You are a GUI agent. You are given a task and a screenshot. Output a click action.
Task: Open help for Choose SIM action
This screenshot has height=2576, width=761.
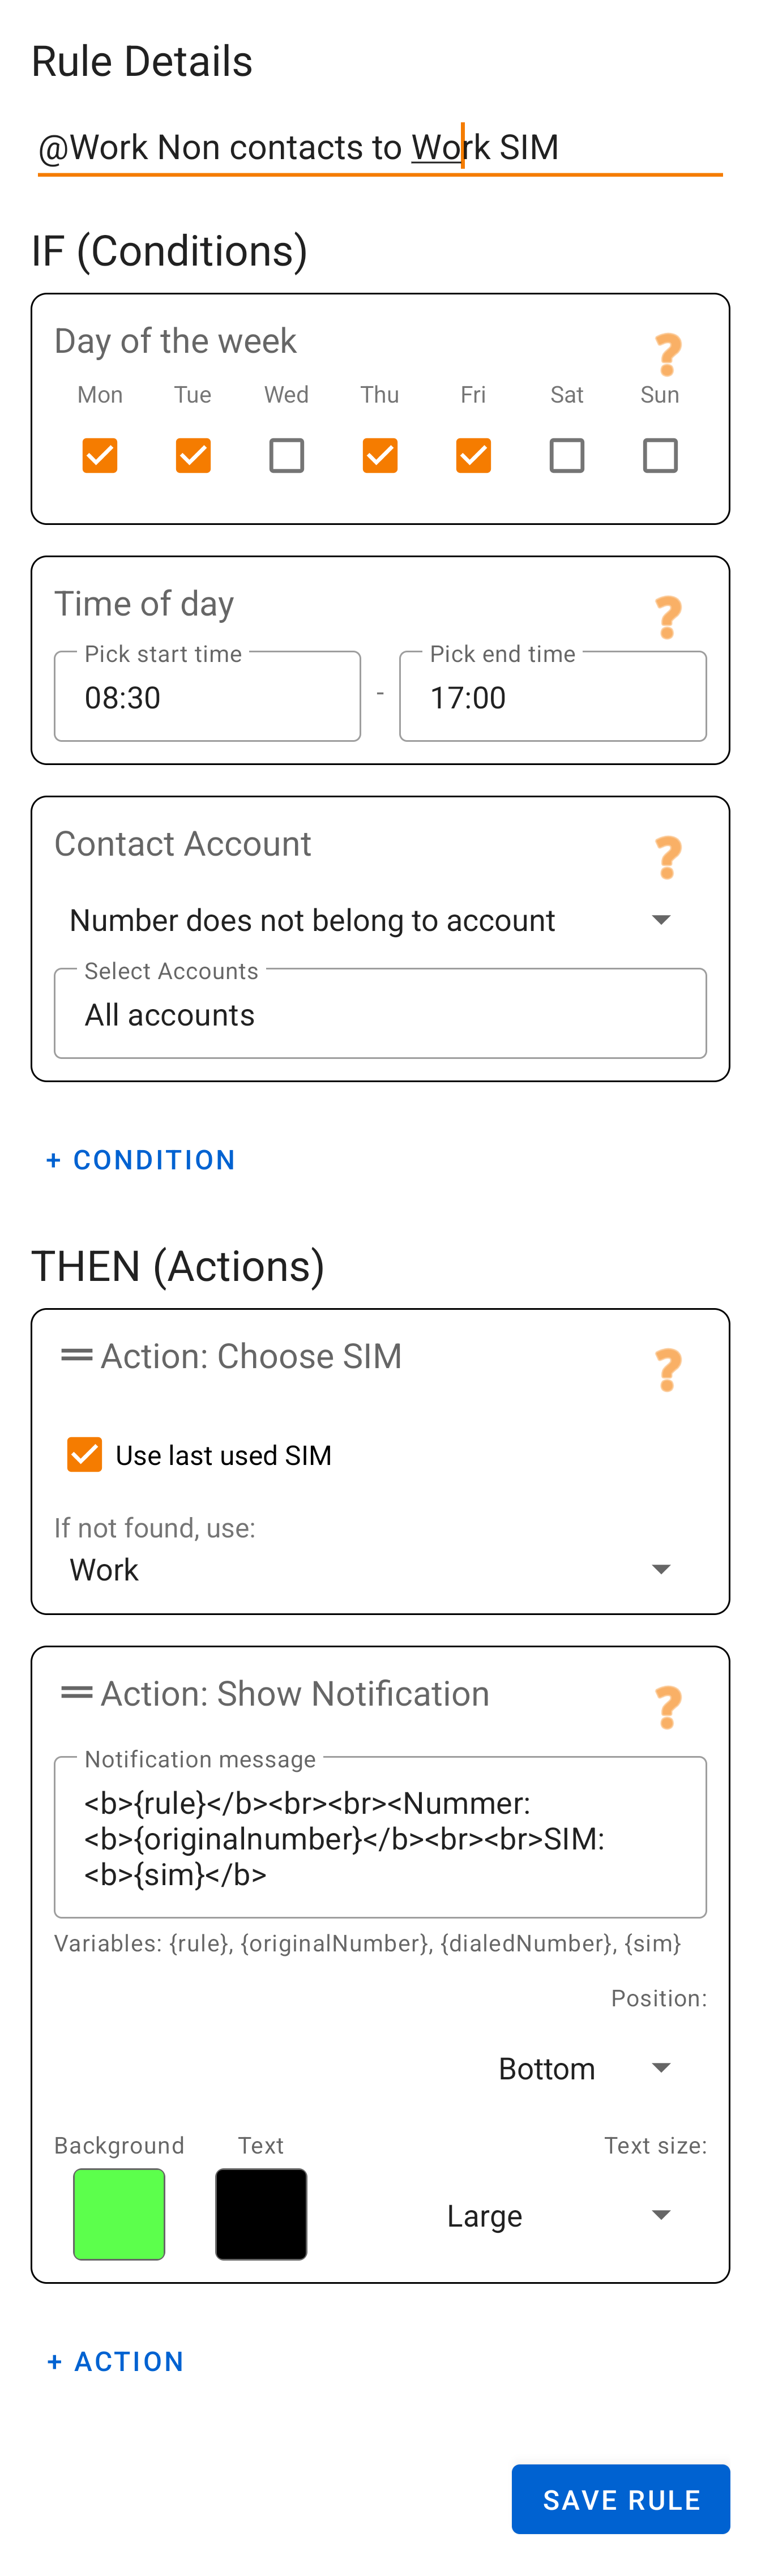[667, 1370]
